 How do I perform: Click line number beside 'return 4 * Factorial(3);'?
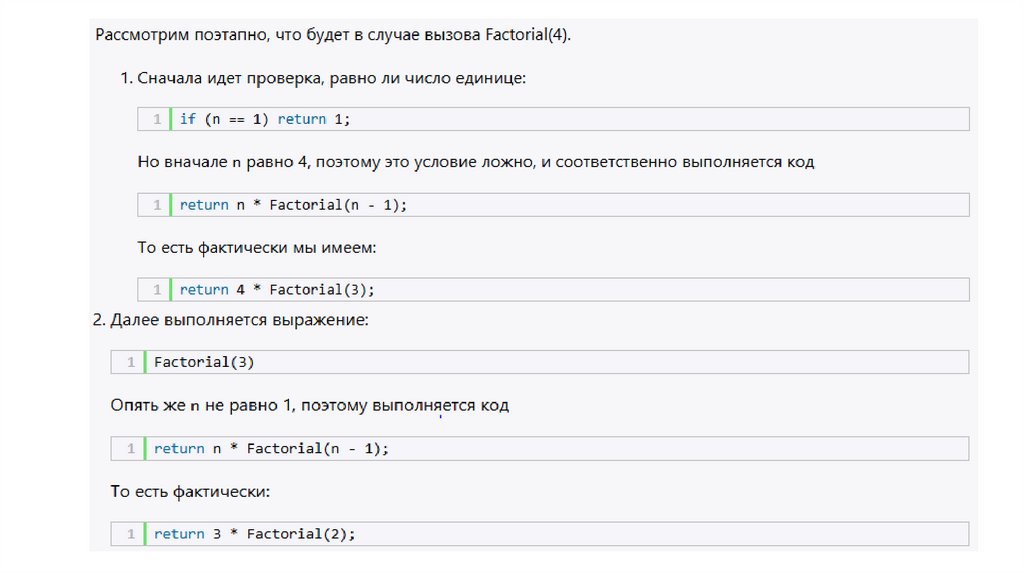point(157,290)
